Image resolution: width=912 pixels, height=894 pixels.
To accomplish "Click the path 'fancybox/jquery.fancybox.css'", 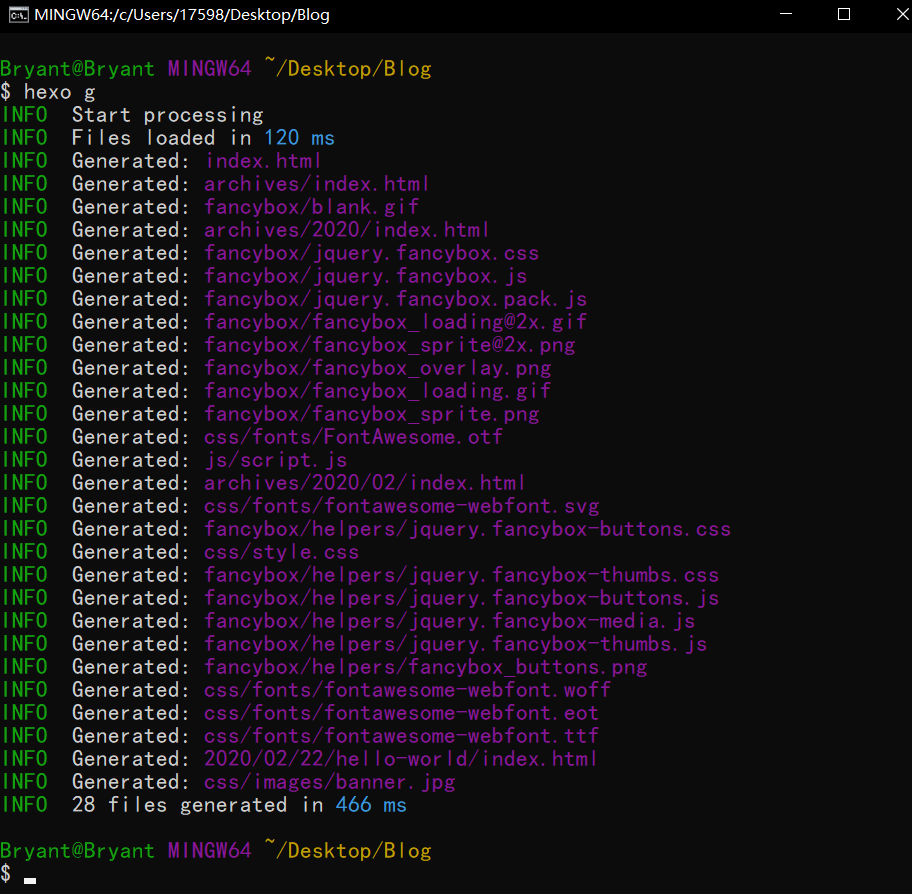I will pos(371,253).
